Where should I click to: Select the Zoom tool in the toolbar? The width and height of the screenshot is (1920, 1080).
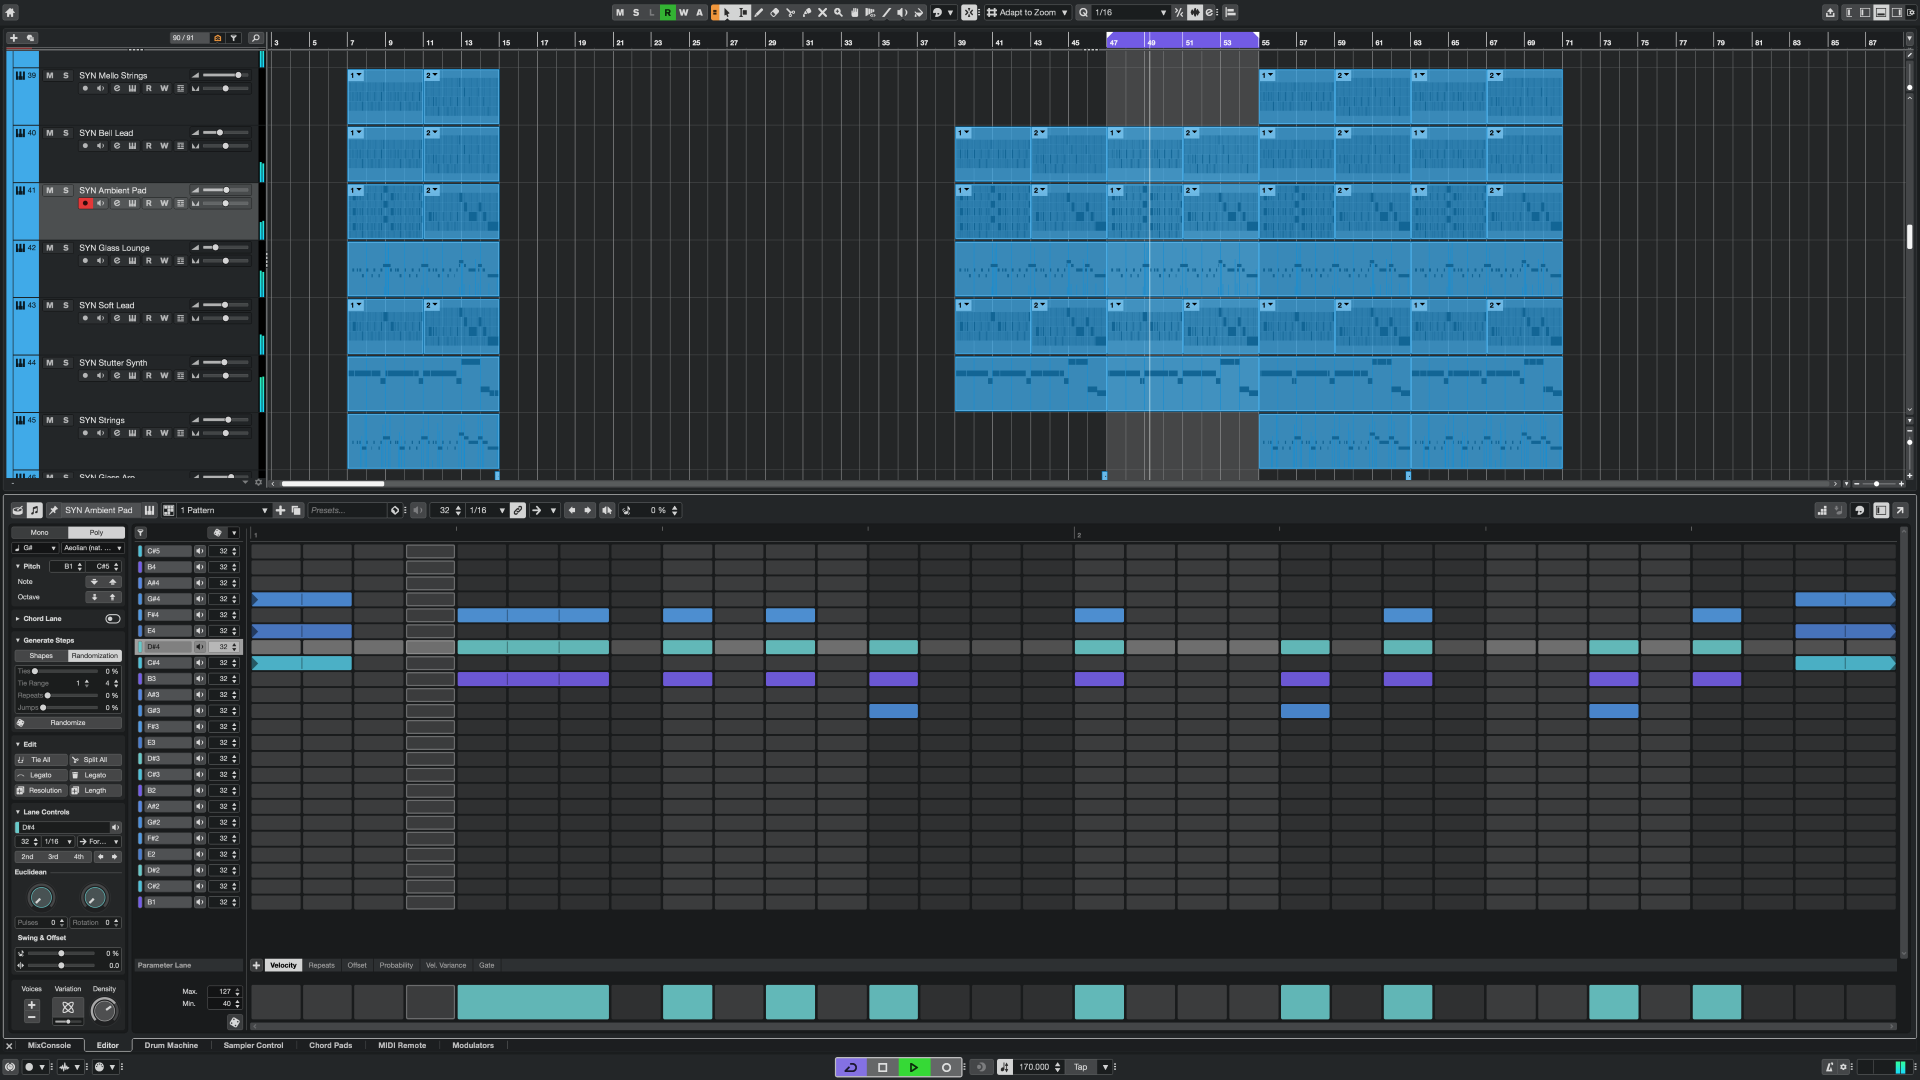pos(839,12)
